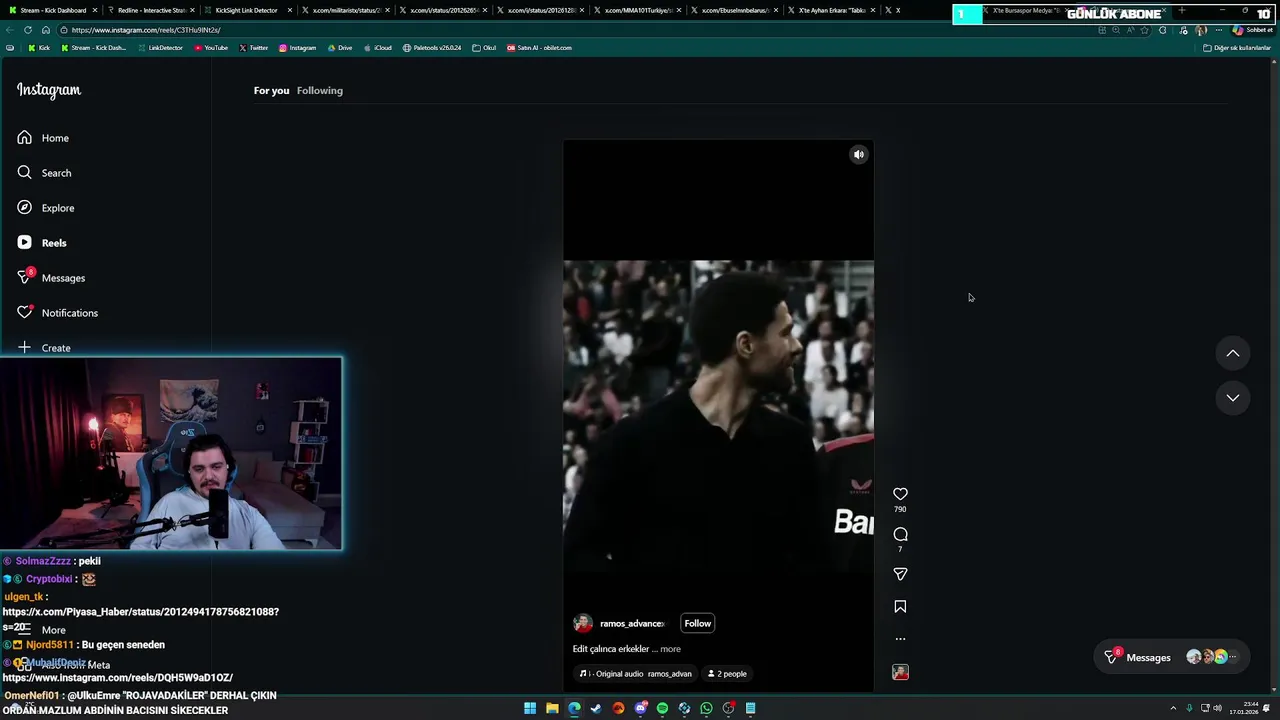View the 2 people tagged
This screenshot has width=1280, height=720.
(727, 674)
